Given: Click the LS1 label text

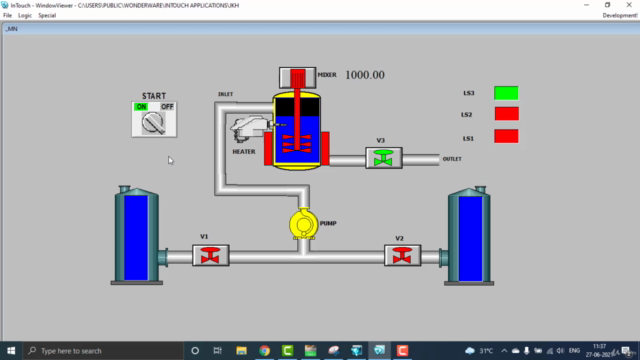Looking at the screenshot, I should click(x=468, y=139).
